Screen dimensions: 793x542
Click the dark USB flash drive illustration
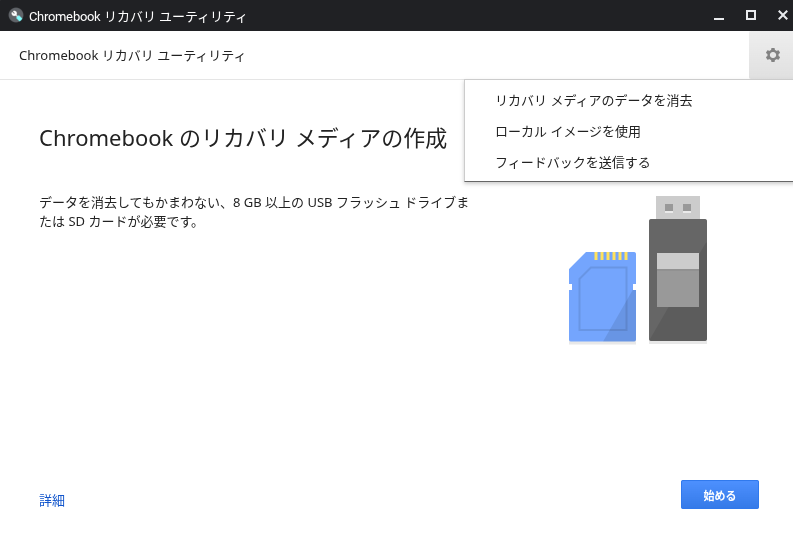[x=678, y=290]
